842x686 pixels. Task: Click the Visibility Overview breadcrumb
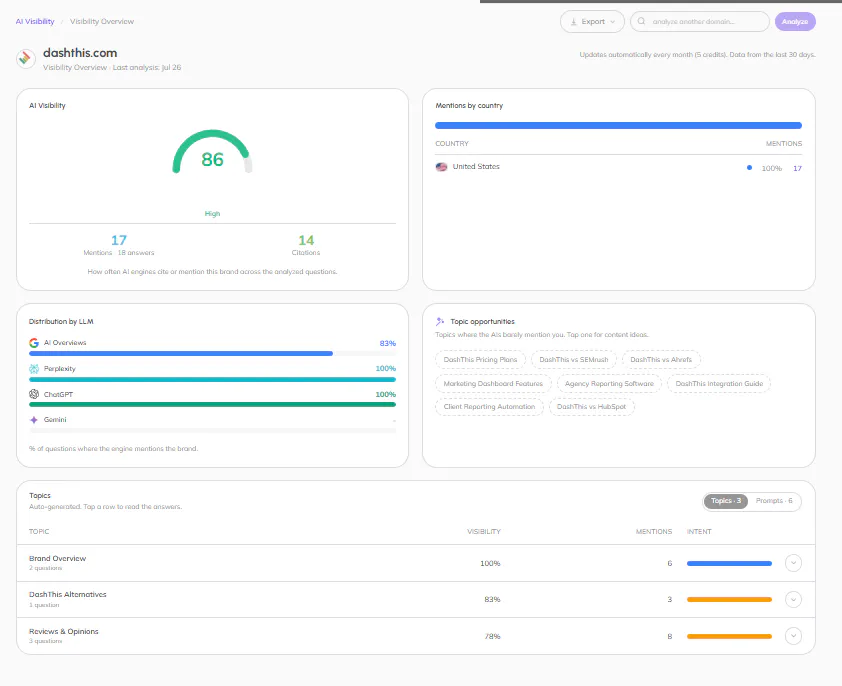tap(102, 21)
